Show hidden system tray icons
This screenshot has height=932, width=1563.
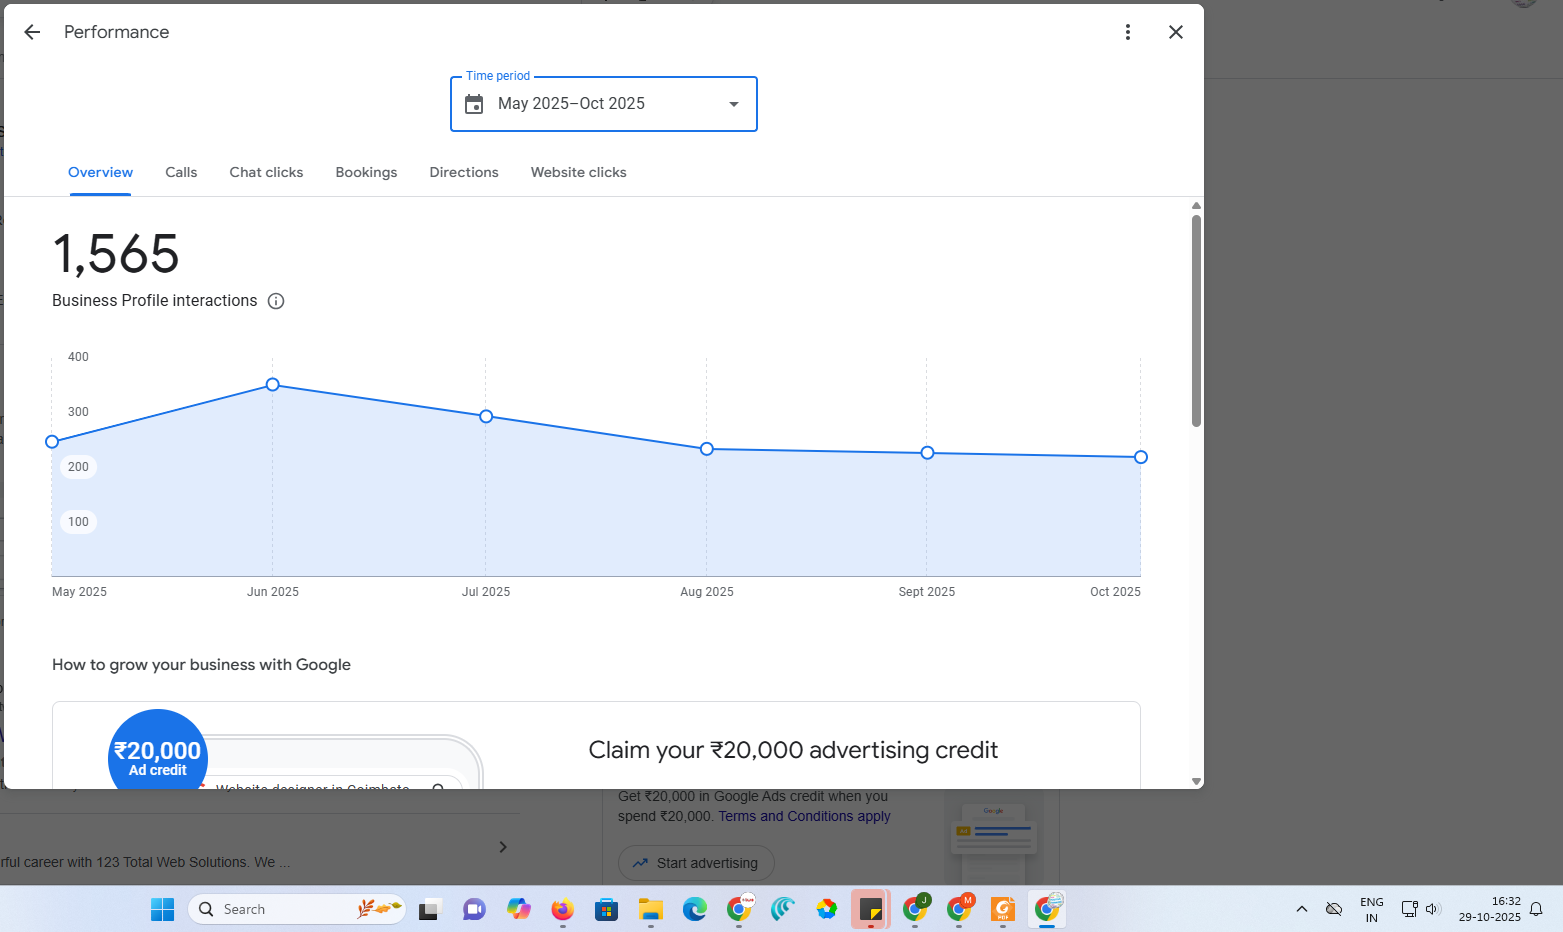1301,909
